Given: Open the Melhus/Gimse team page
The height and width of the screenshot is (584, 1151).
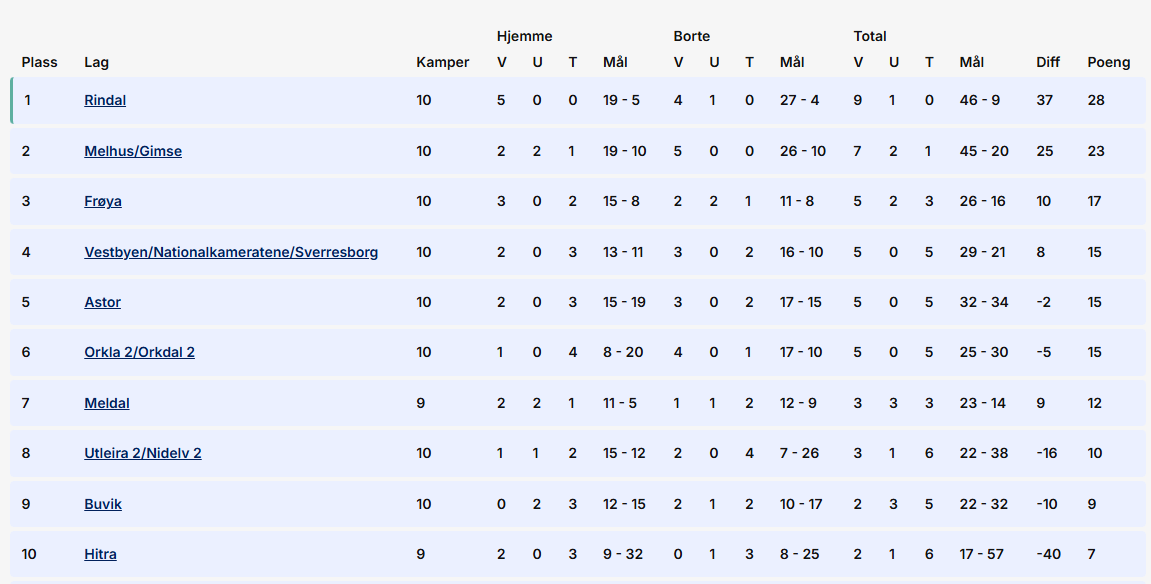Looking at the screenshot, I should [133, 151].
